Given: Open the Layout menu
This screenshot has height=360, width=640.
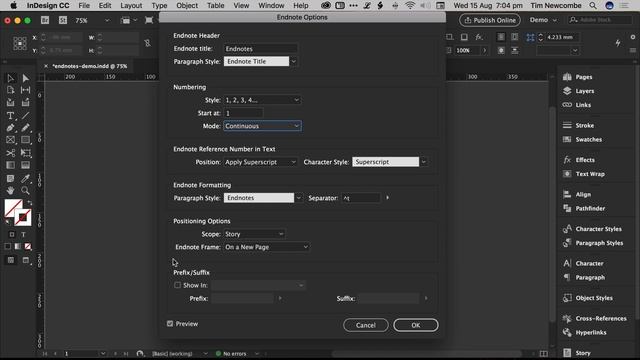Looking at the screenshot, I should pyautogui.click(x=131, y=5).
